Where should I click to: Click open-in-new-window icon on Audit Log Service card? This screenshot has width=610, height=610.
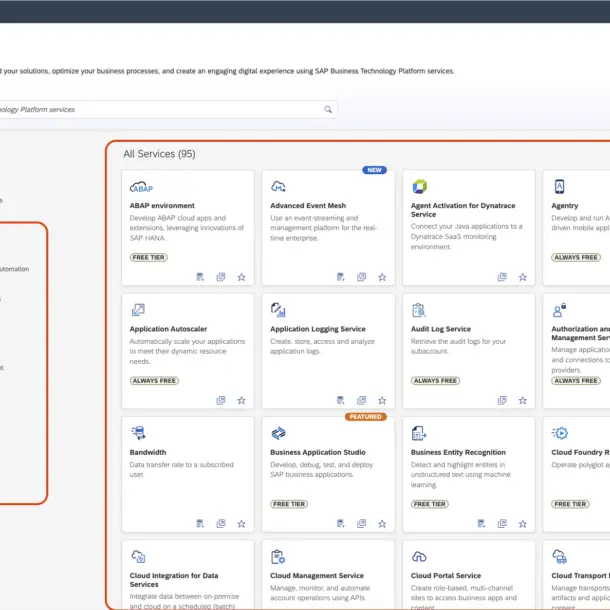(502, 400)
